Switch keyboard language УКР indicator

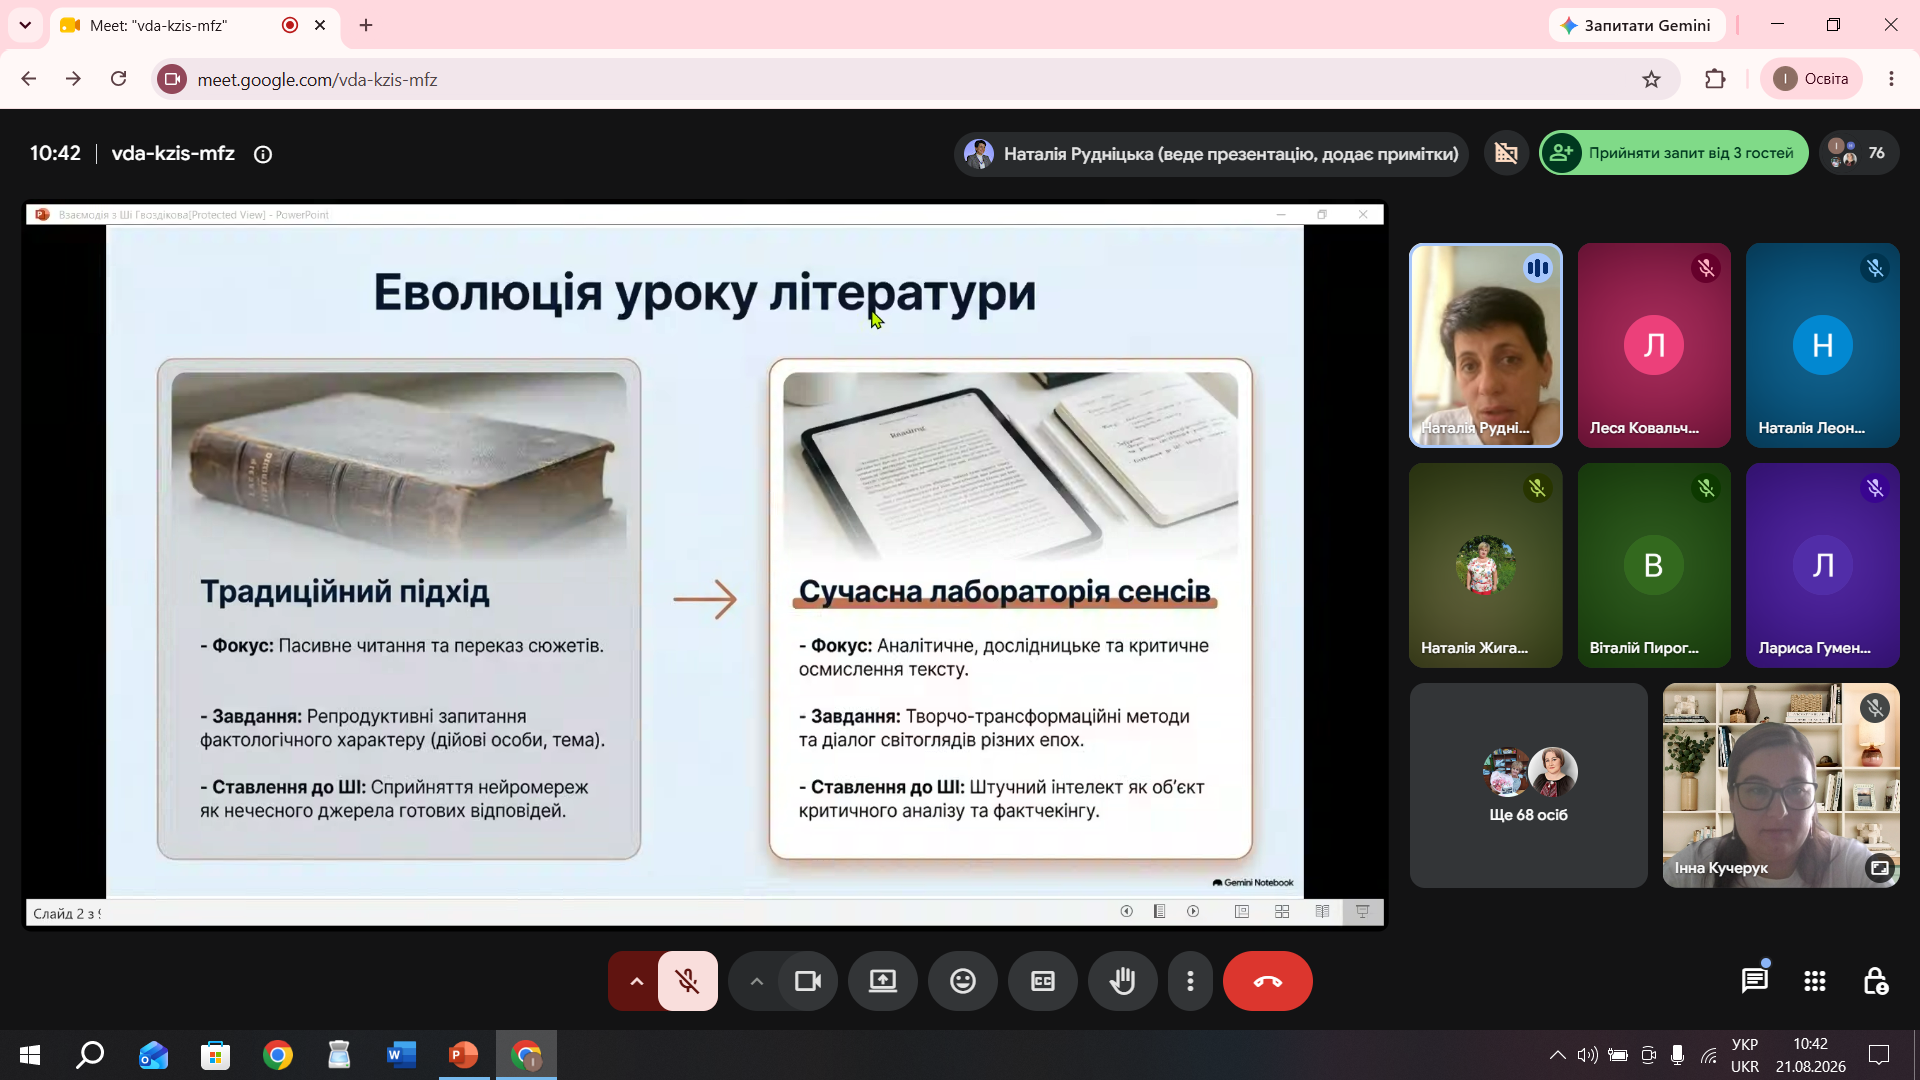pyautogui.click(x=1745, y=1055)
